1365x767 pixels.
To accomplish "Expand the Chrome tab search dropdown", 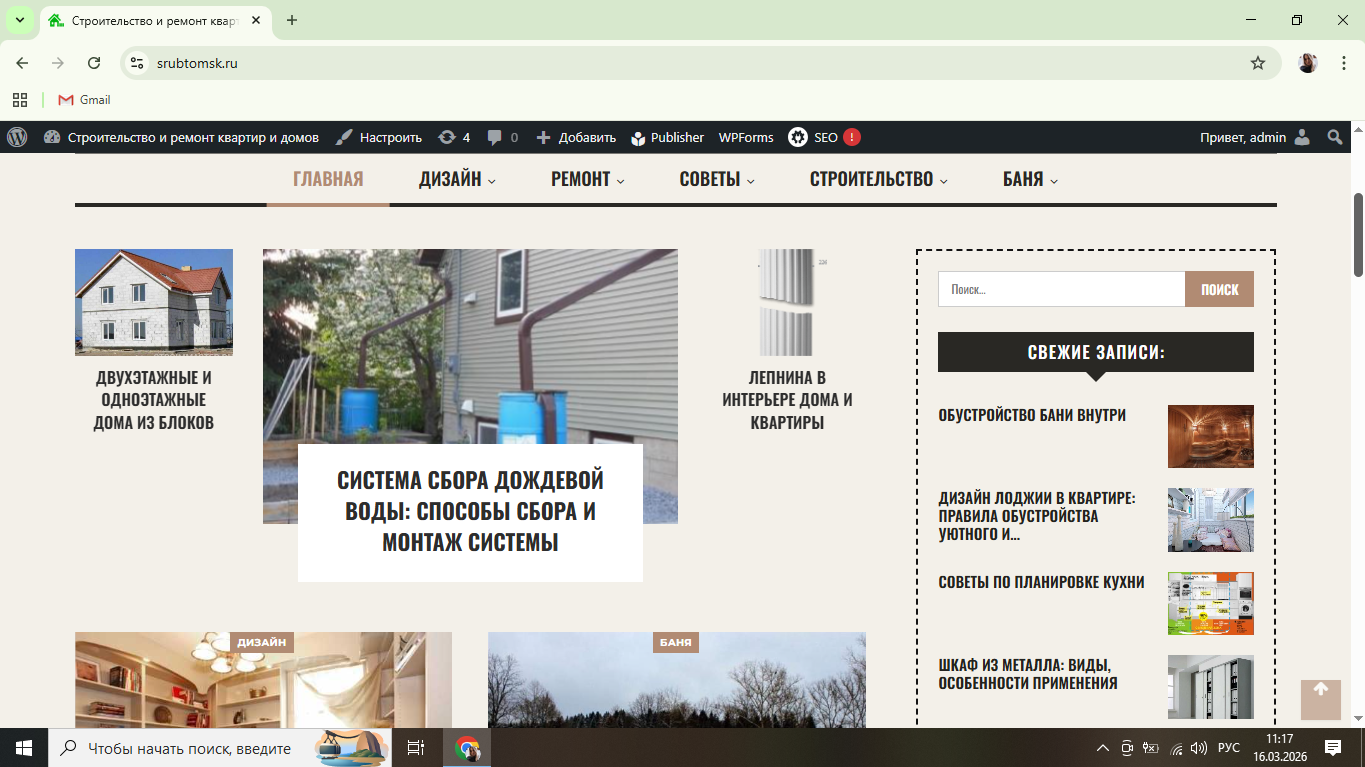I will coord(19,20).
